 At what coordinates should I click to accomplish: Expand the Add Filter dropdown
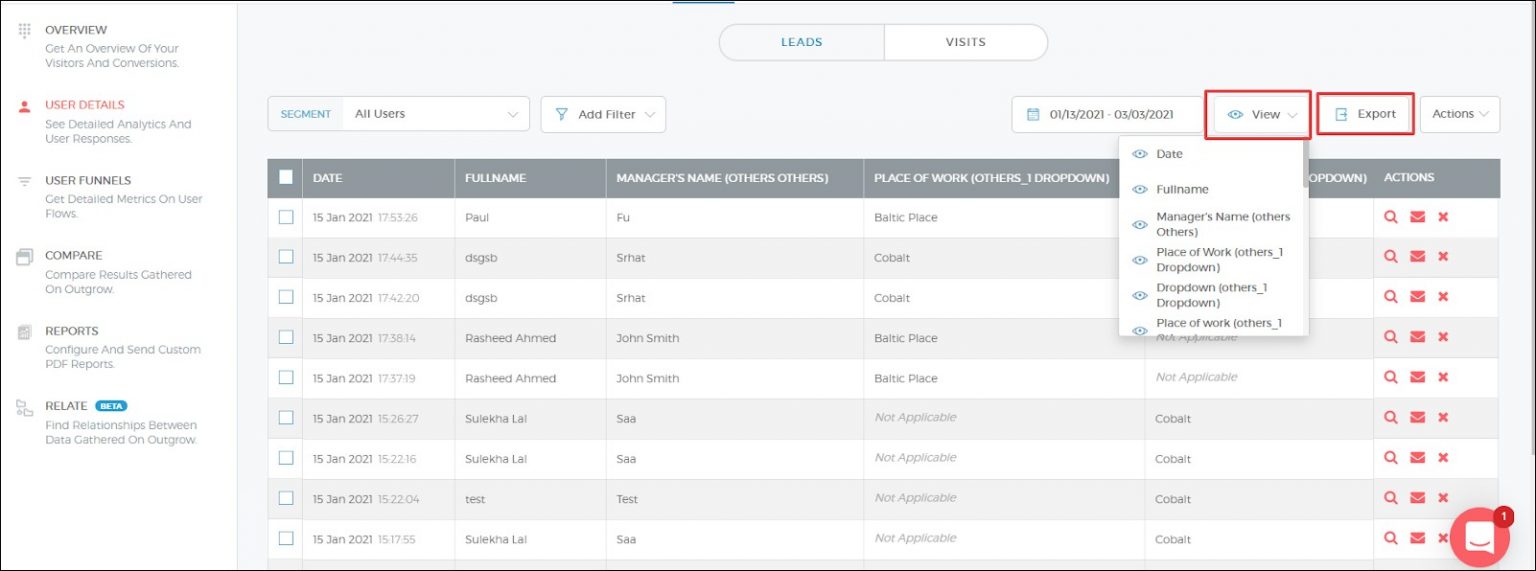[x=603, y=114]
